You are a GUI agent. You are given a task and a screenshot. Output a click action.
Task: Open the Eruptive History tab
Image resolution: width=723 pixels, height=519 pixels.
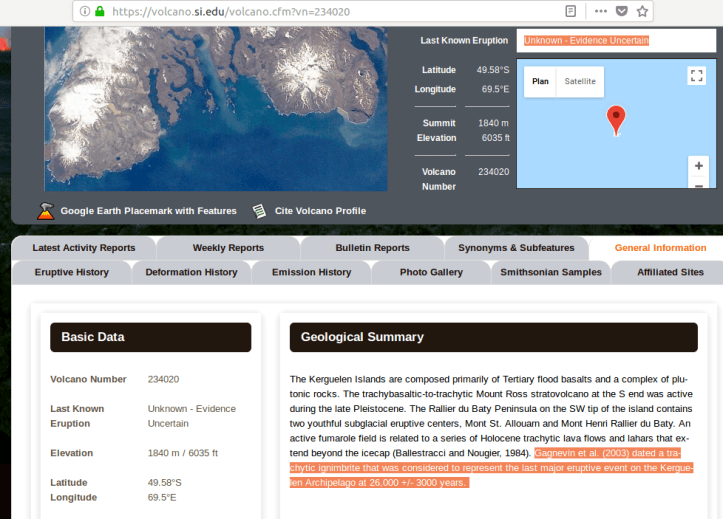pyautogui.click(x=71, y=272)
